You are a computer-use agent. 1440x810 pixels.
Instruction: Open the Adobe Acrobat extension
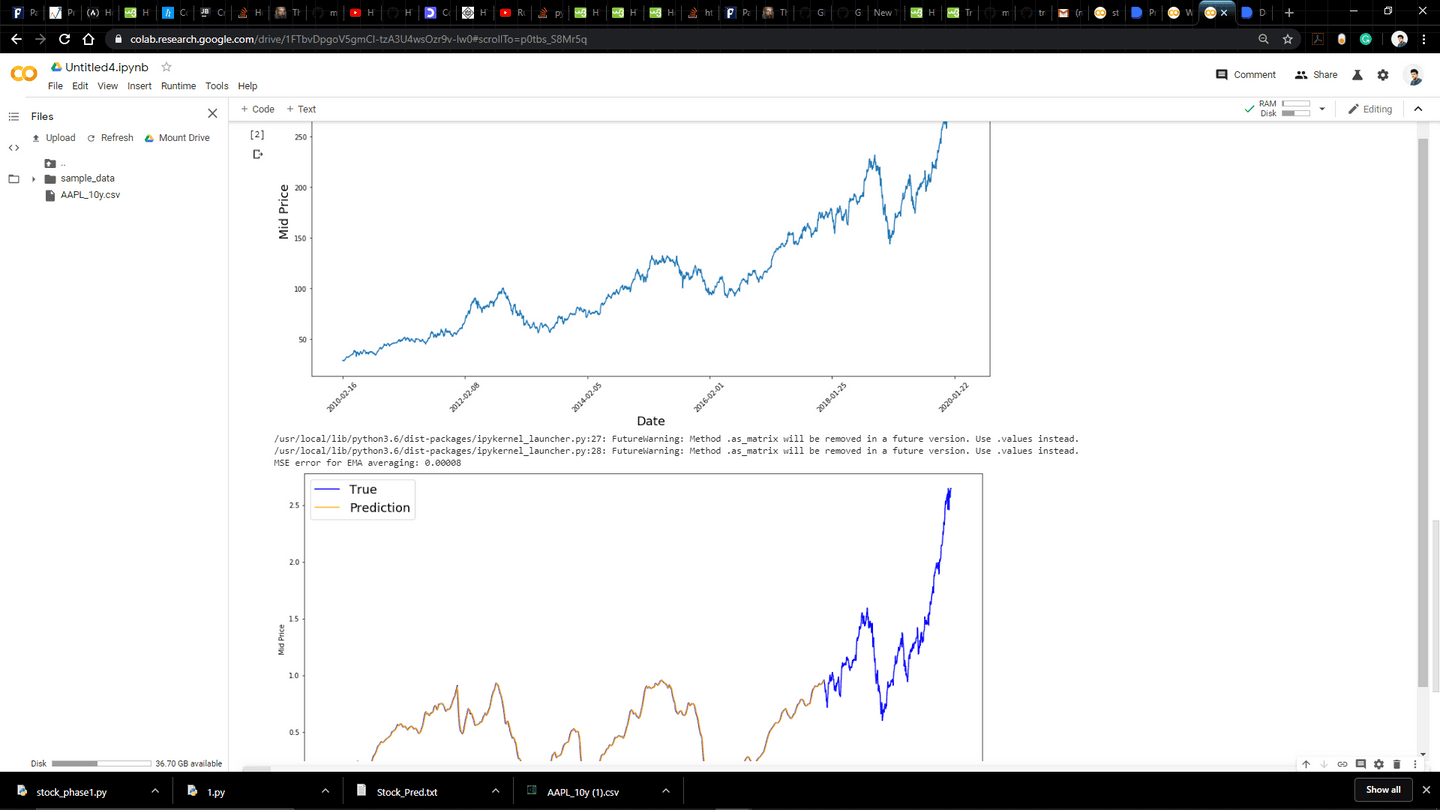pyautogui.click(x=1318, y=39)
